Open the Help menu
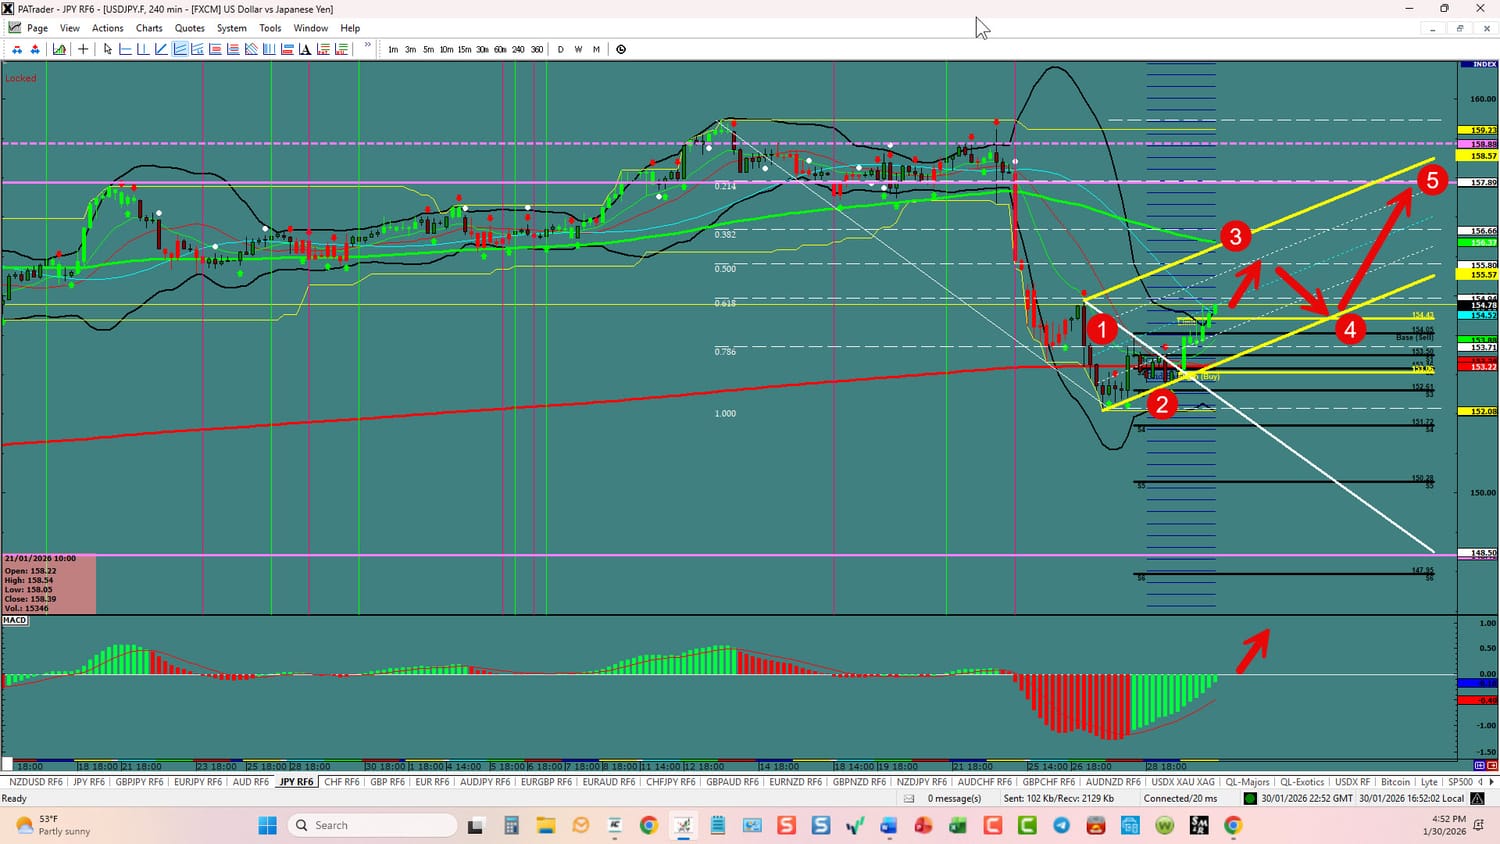This screenshot has width=1500, height=844. pos(350,28)
